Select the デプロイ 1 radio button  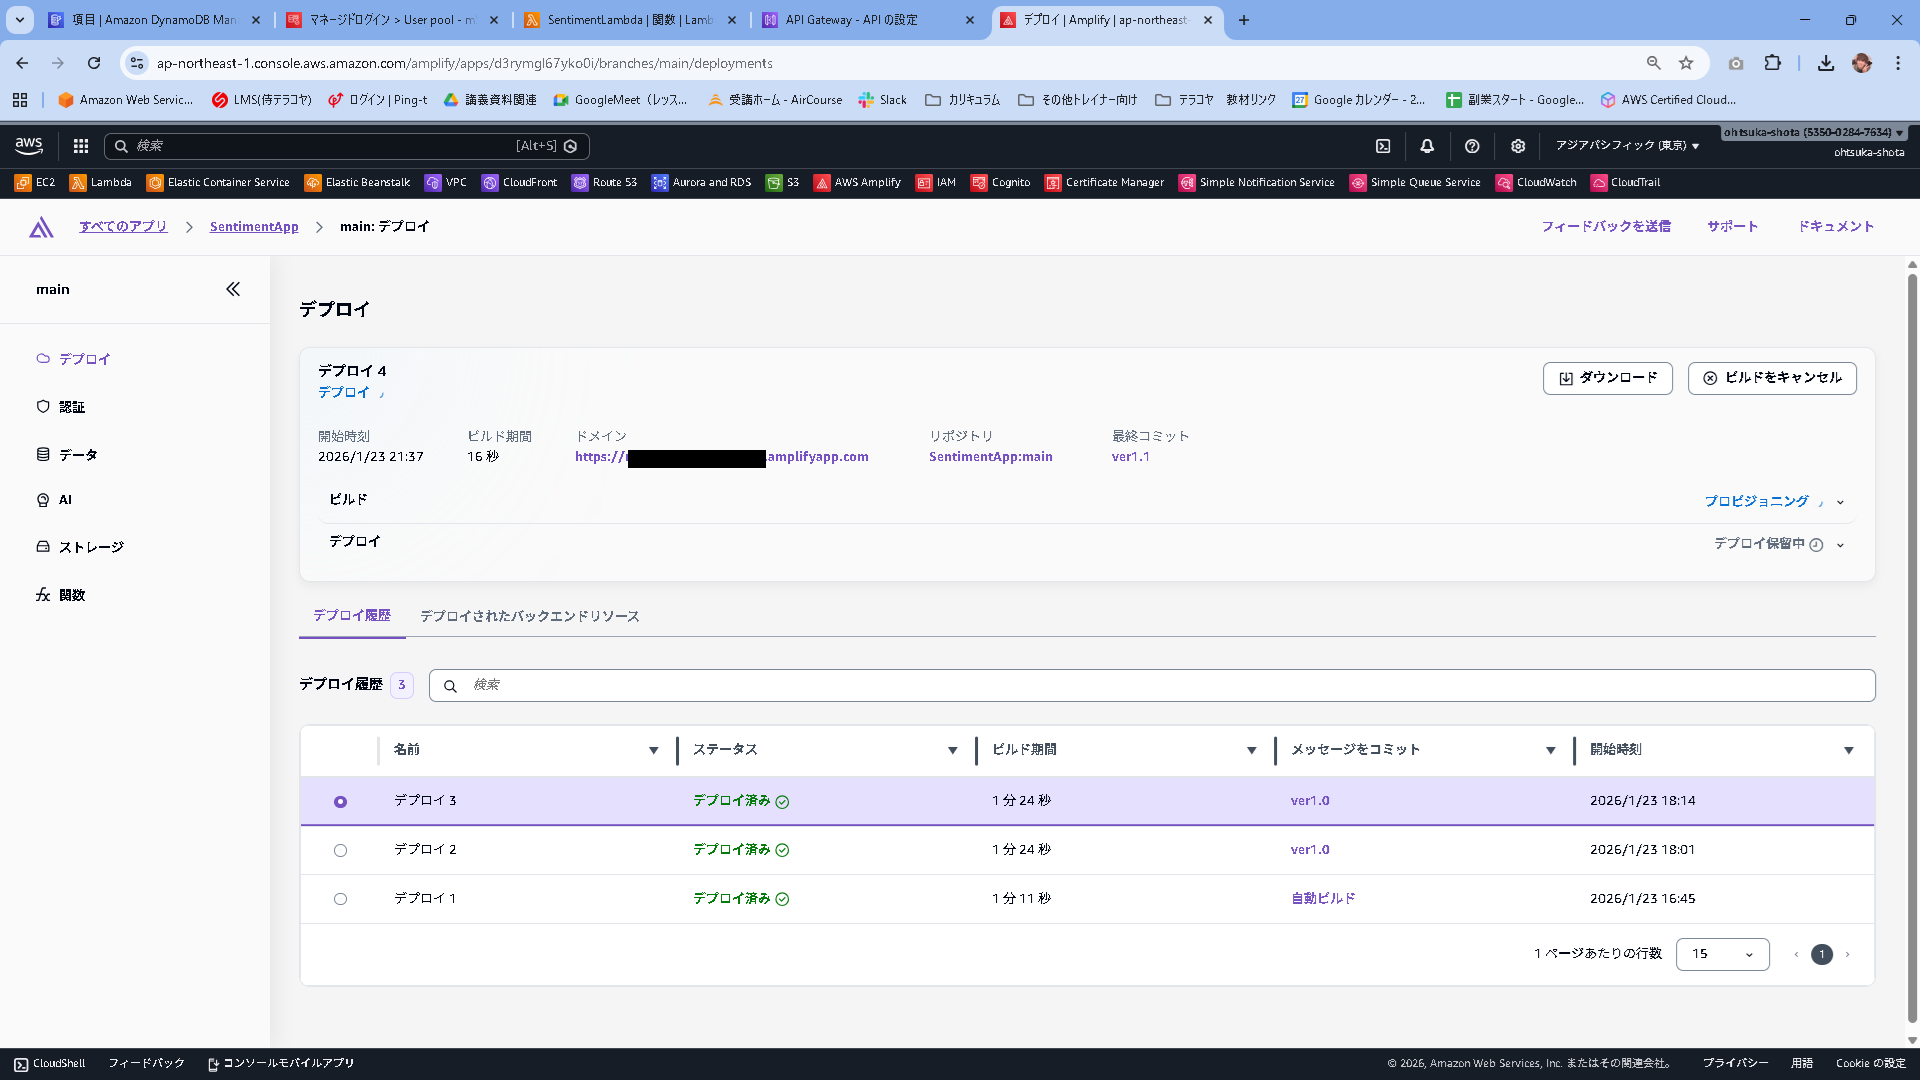click(340, 899)
